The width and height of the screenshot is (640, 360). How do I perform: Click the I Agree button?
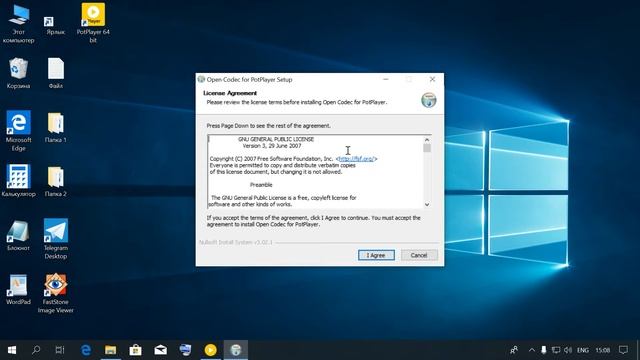(x=376, y=255)
